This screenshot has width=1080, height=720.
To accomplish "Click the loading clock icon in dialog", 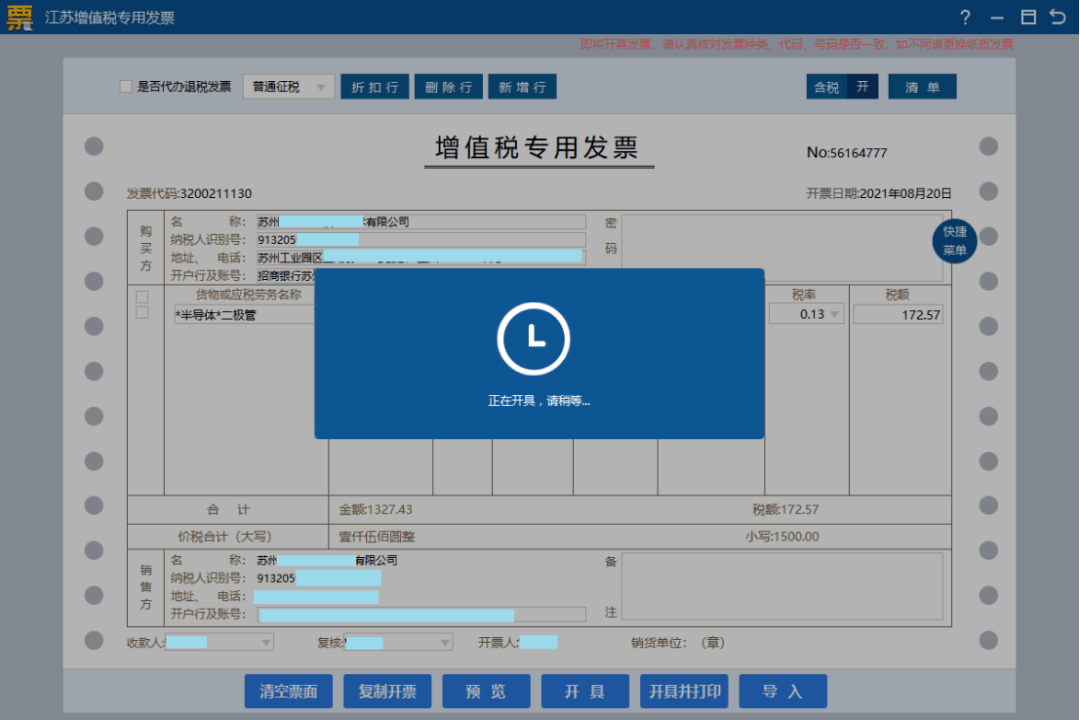I will tap(534, 338).
